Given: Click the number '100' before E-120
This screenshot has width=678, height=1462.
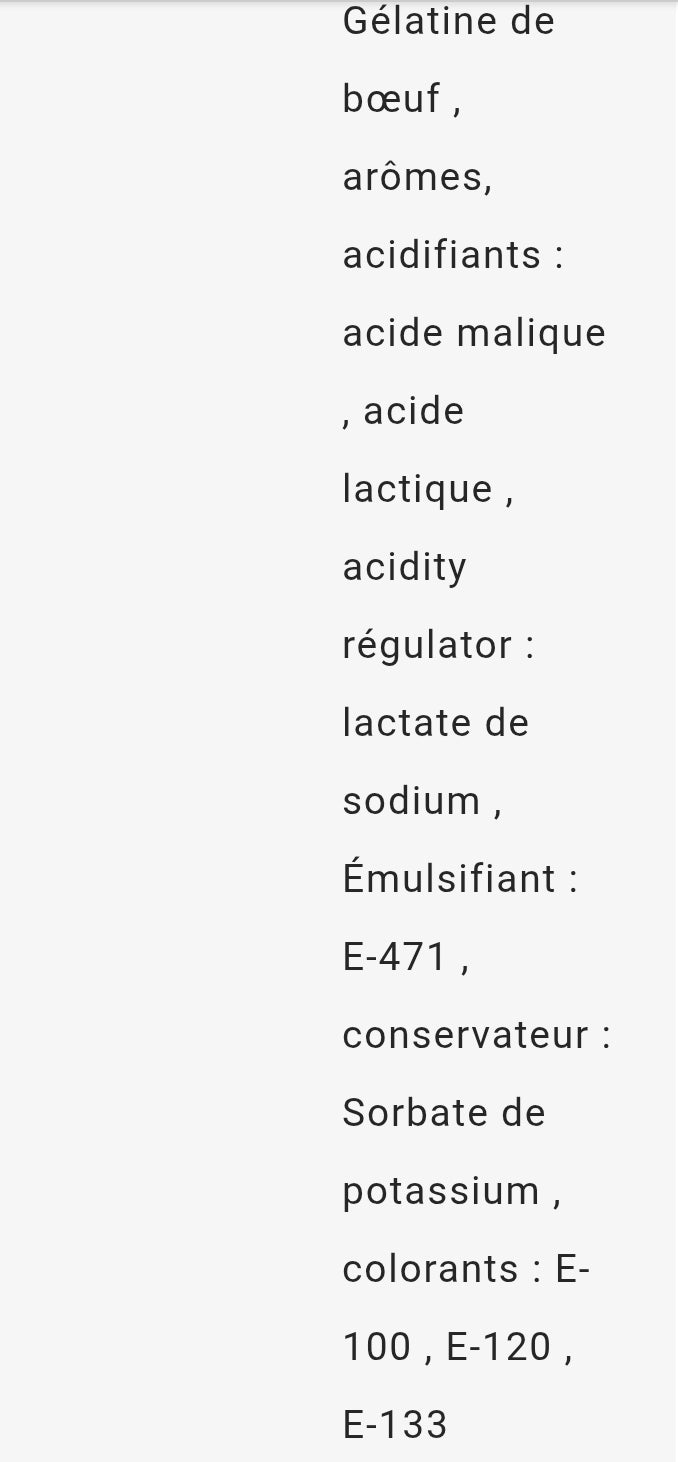Looking at the screenshot, I should 377,1347.
